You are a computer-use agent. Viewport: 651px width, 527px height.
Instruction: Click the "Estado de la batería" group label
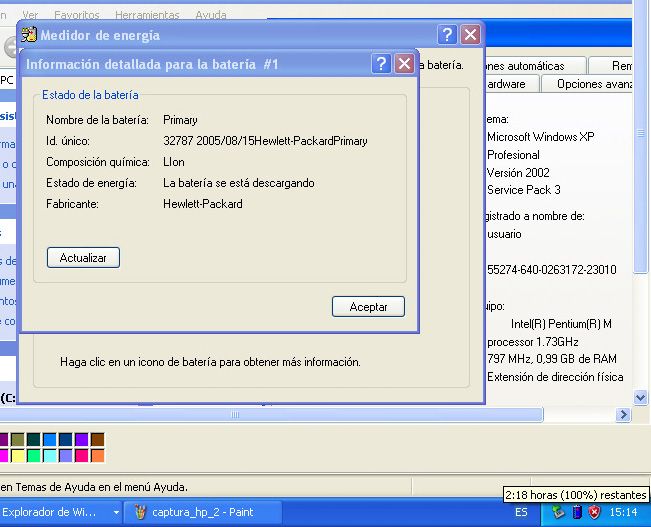(x=90, y=95)
